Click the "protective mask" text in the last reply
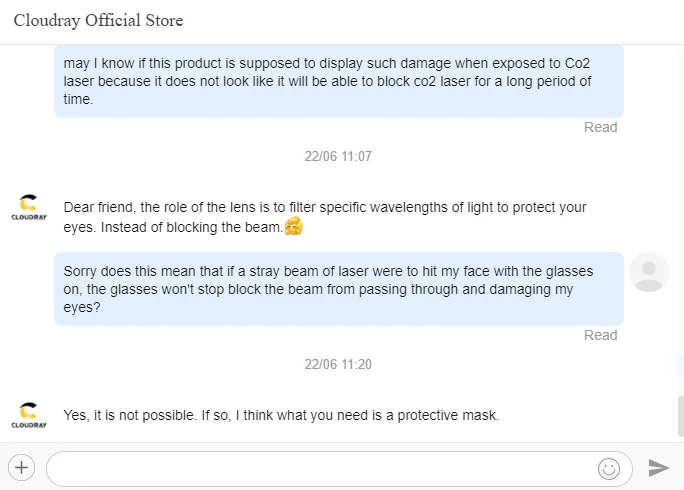The width and height of the screenshot is (684, 490). point(451,415)
